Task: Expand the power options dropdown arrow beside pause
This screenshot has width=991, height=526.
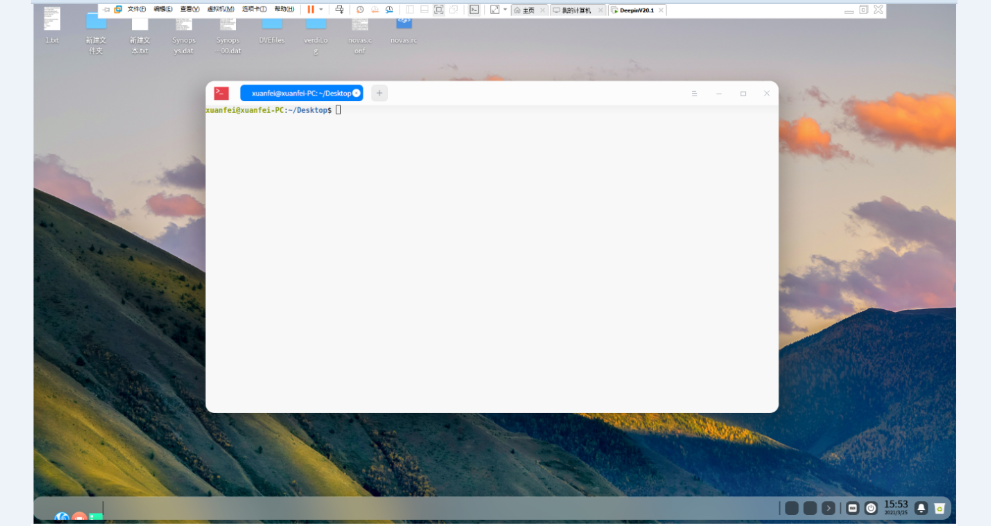Action: (x=321, y=9)
